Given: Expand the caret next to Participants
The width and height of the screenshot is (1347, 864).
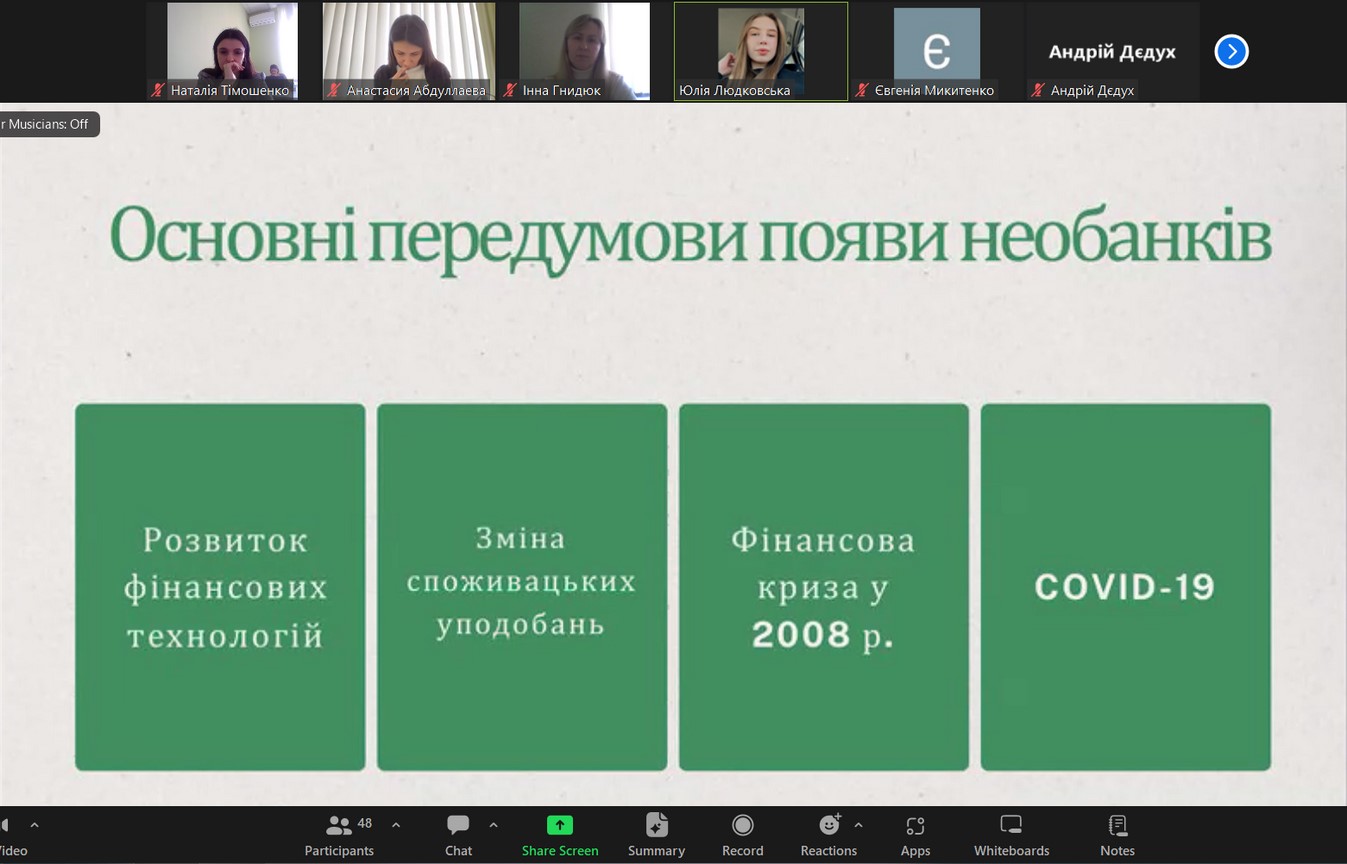Looking at the screenshot, I should coord(396,825).
